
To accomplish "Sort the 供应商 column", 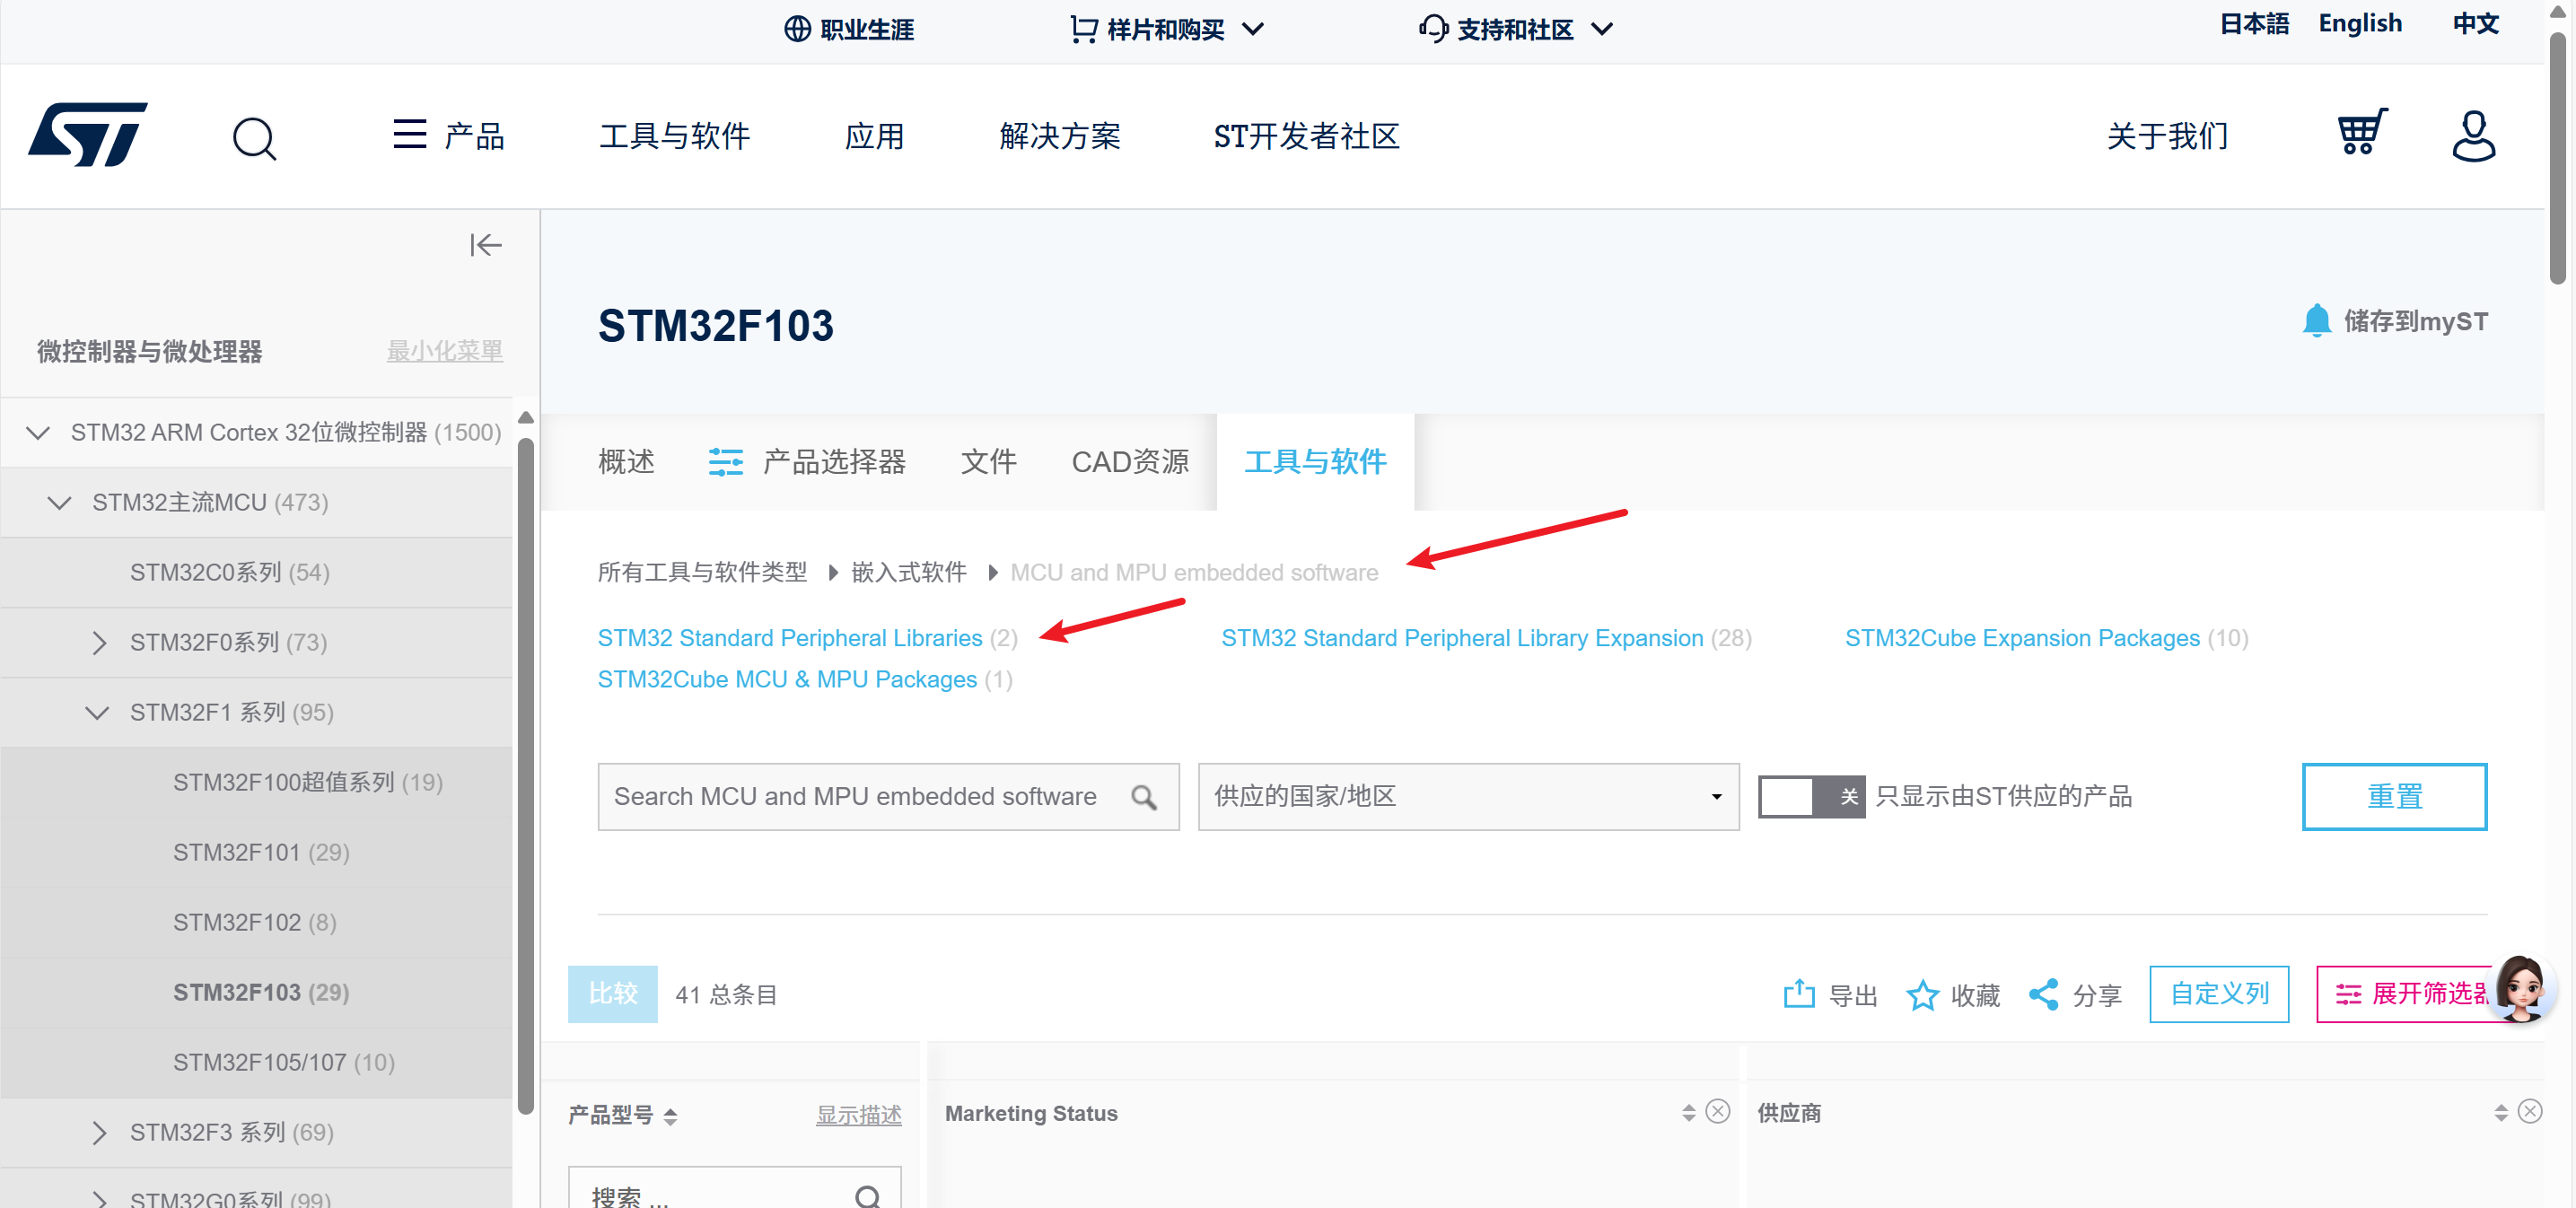I will (2501, 1113).
